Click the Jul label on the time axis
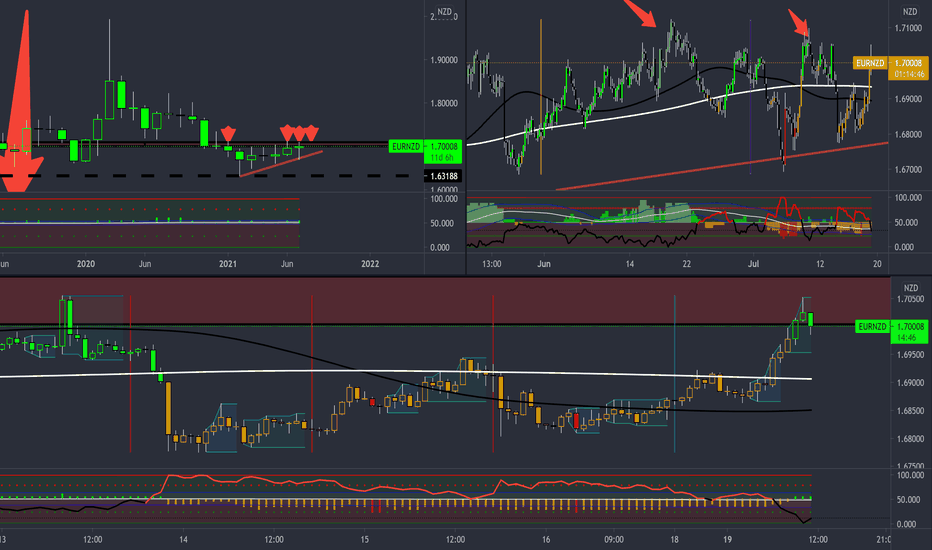Screen dimensions: 932x550 [x=754, y=264]
